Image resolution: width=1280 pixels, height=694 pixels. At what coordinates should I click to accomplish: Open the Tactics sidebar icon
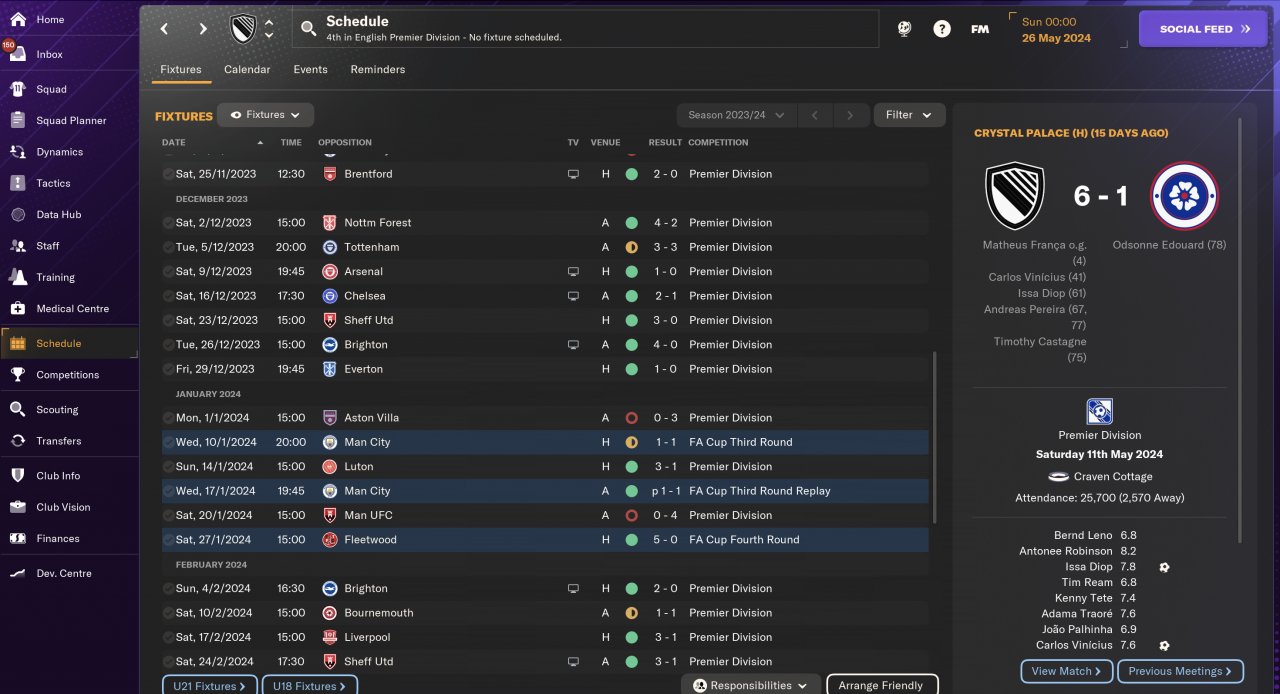click(18, 183)
